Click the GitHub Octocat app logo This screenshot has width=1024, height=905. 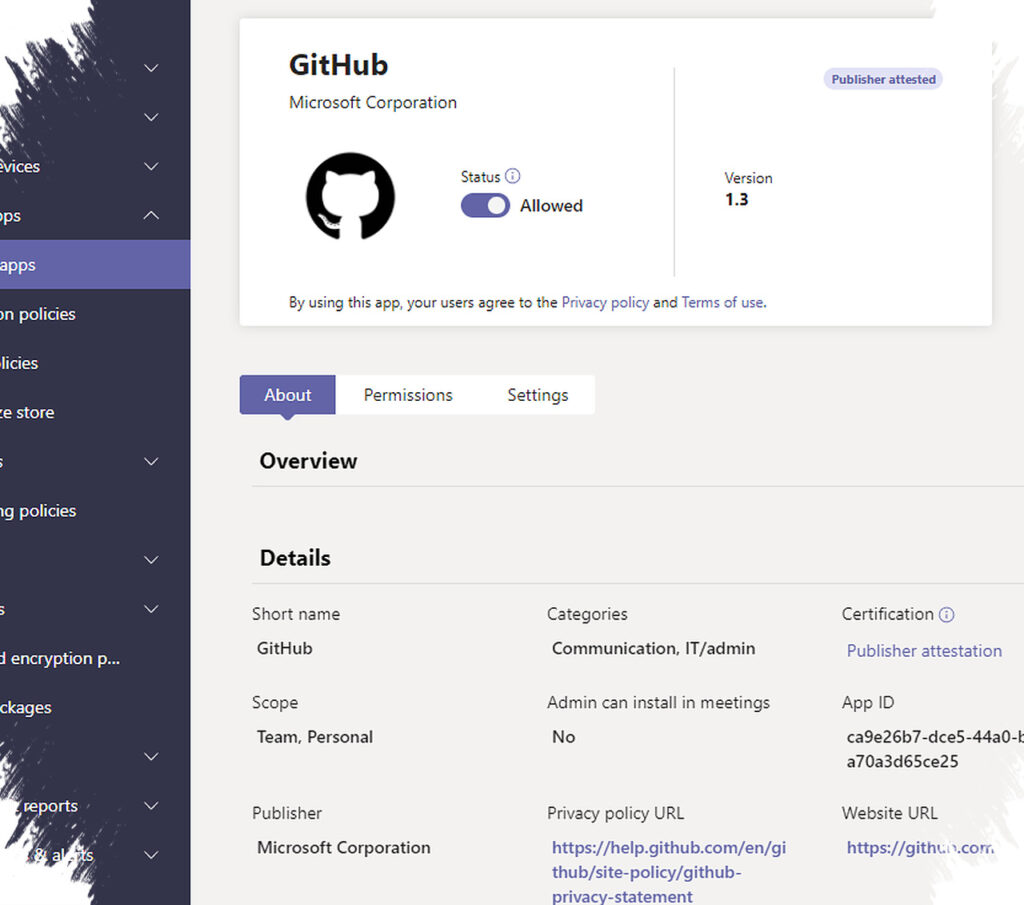click(x=350, y=196)
